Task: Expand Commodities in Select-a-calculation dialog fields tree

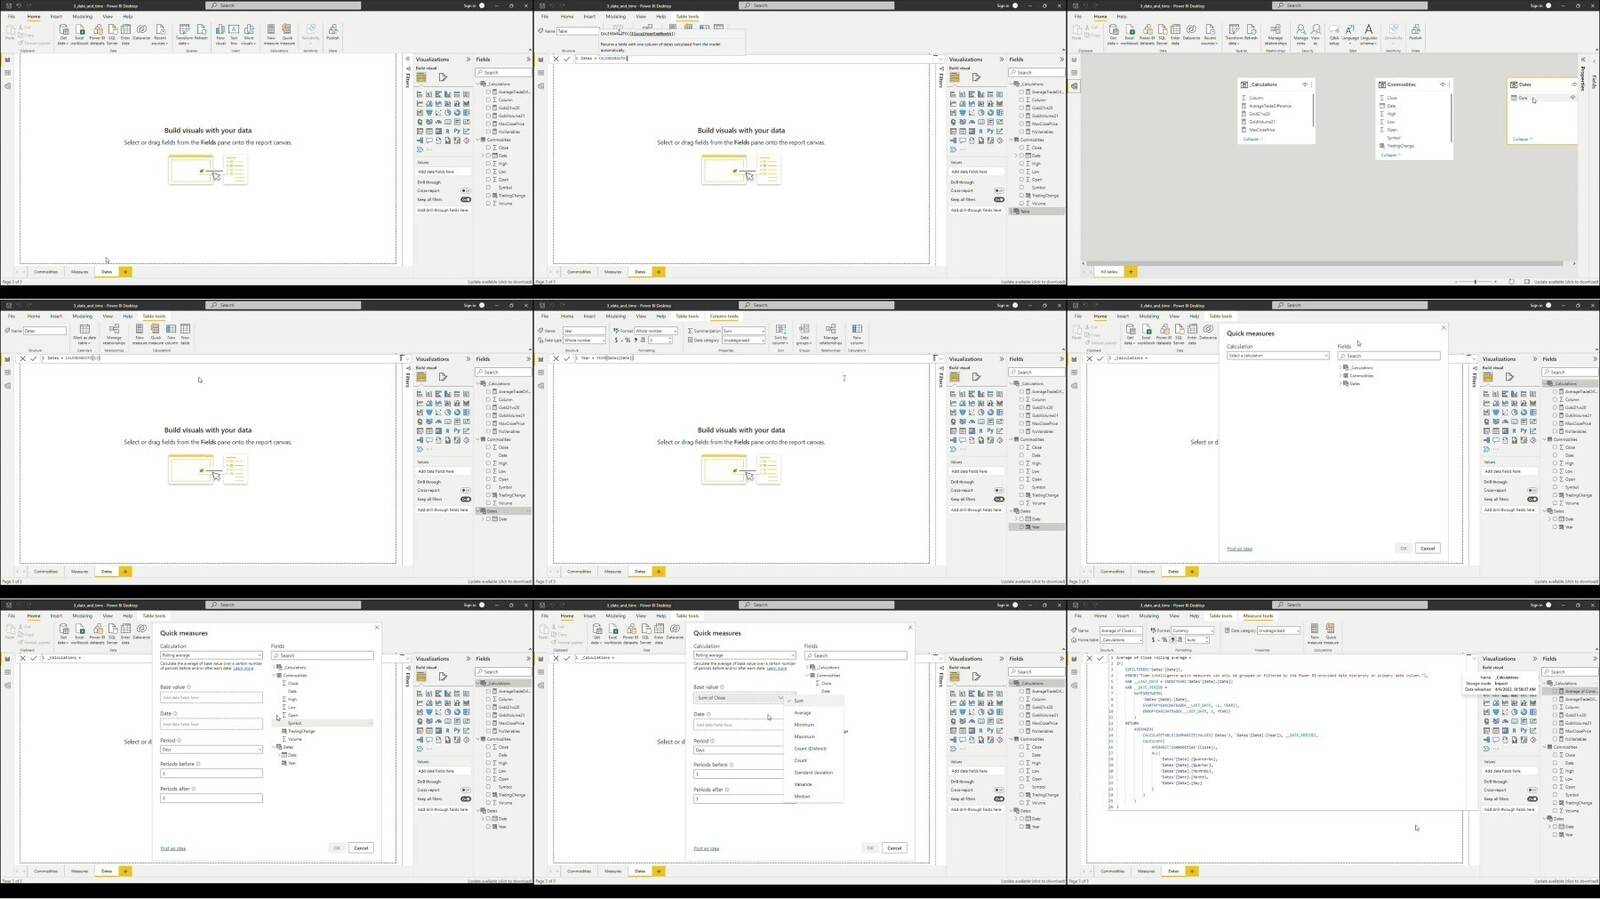Action: pos(1342,376)
